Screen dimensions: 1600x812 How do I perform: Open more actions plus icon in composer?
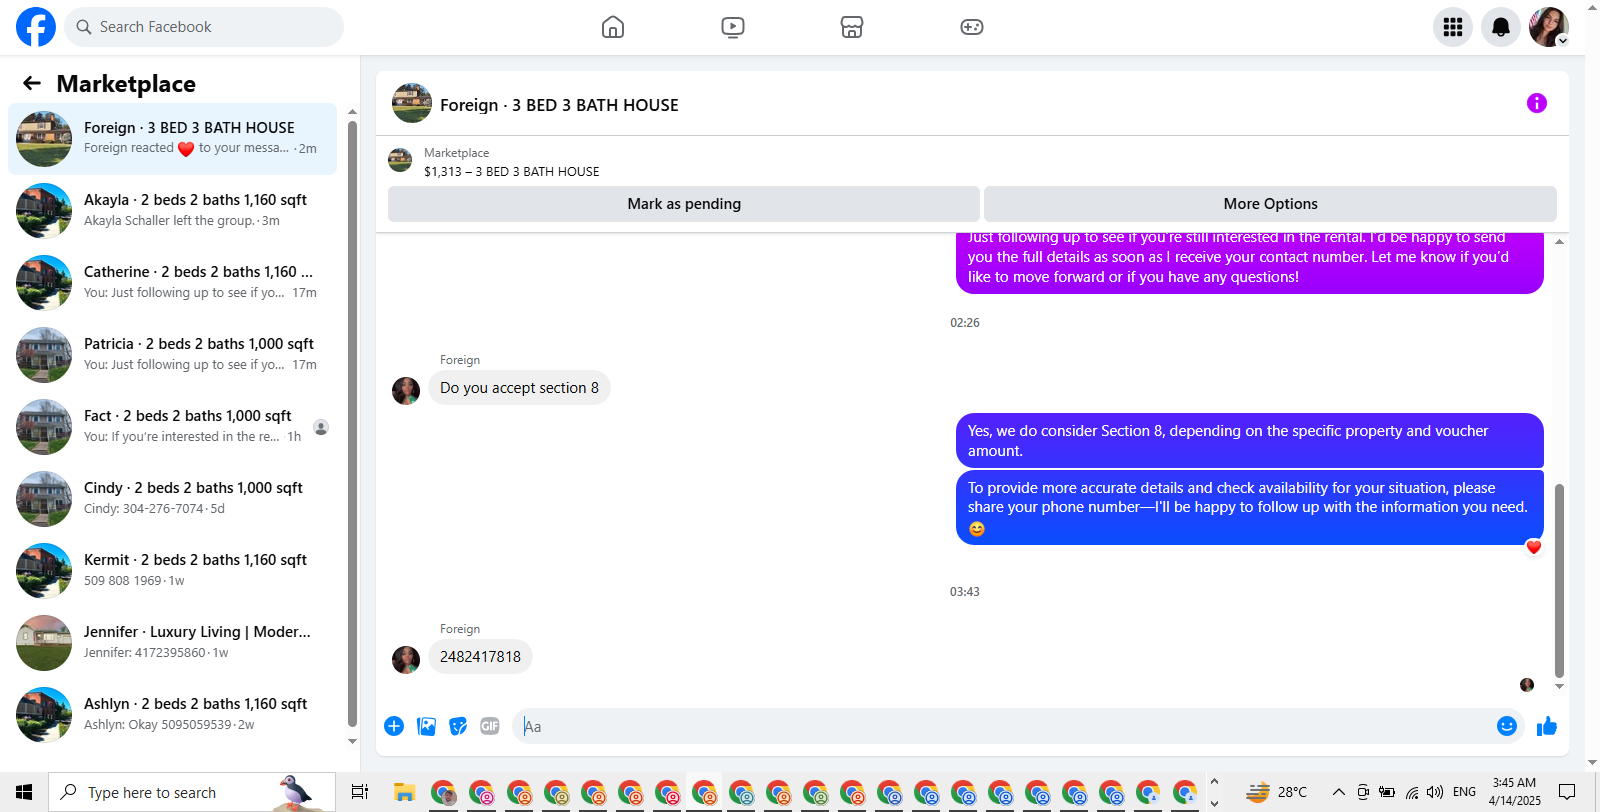click(394, 726)
